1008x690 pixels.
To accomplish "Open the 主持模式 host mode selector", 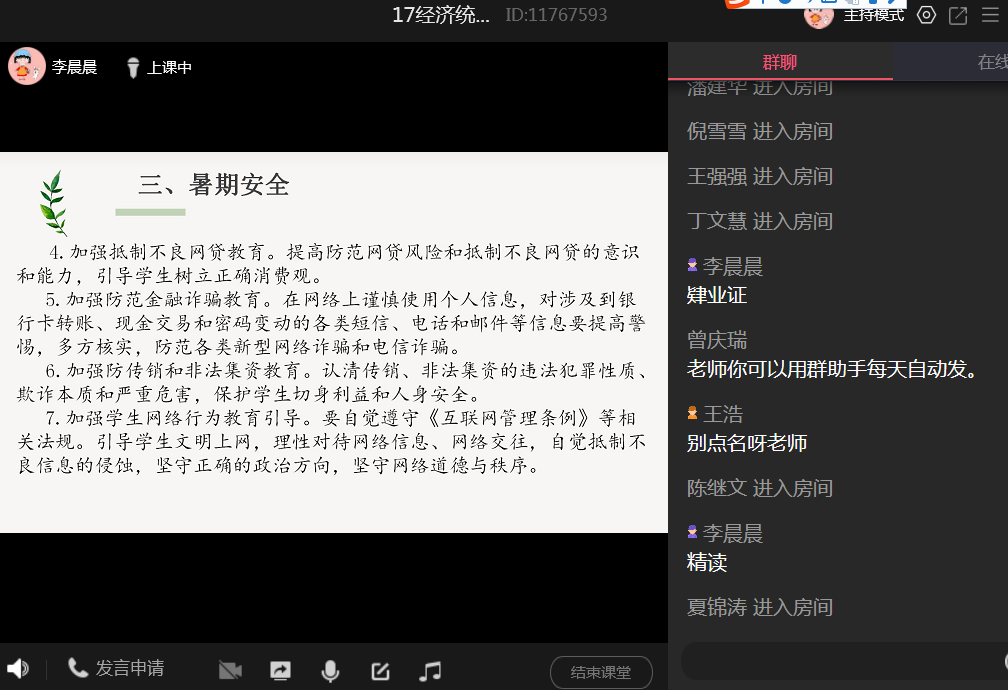I will coord(873,15).
